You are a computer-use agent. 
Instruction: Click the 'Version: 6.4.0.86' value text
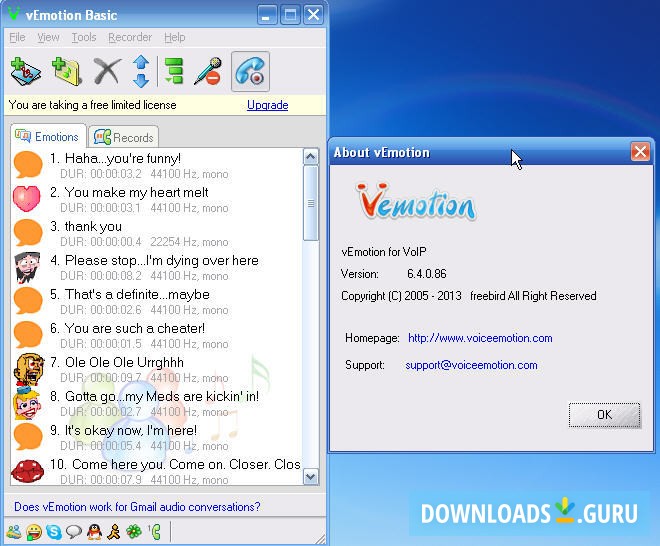click(426, 274)
